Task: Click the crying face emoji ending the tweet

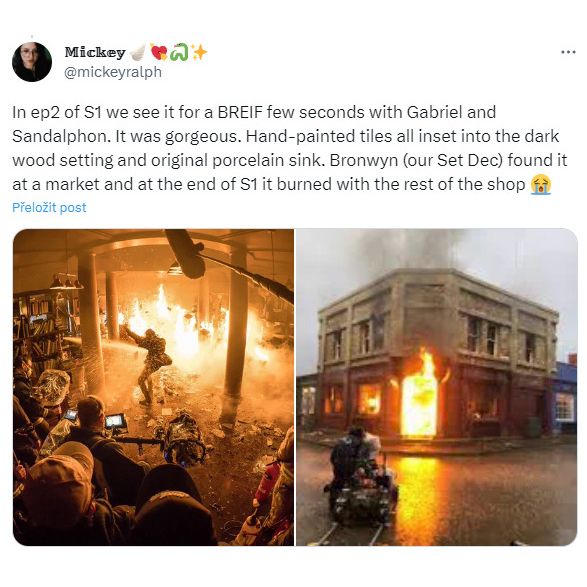Action: [x=541, y=185]
